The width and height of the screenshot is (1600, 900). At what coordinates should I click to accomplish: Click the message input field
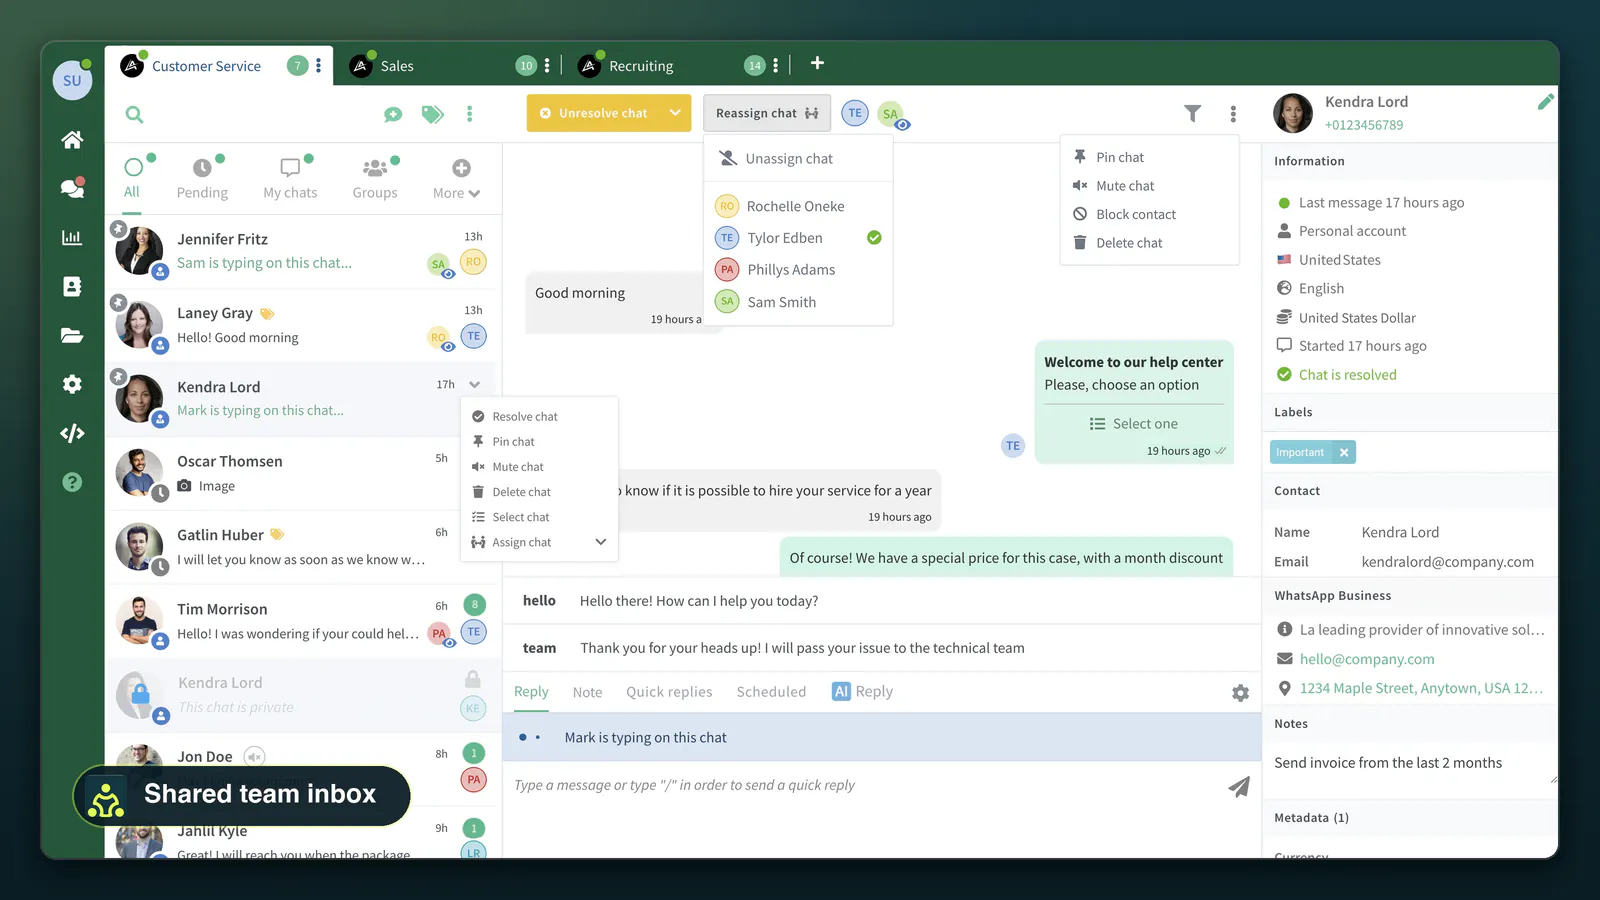tap(865, 786)
